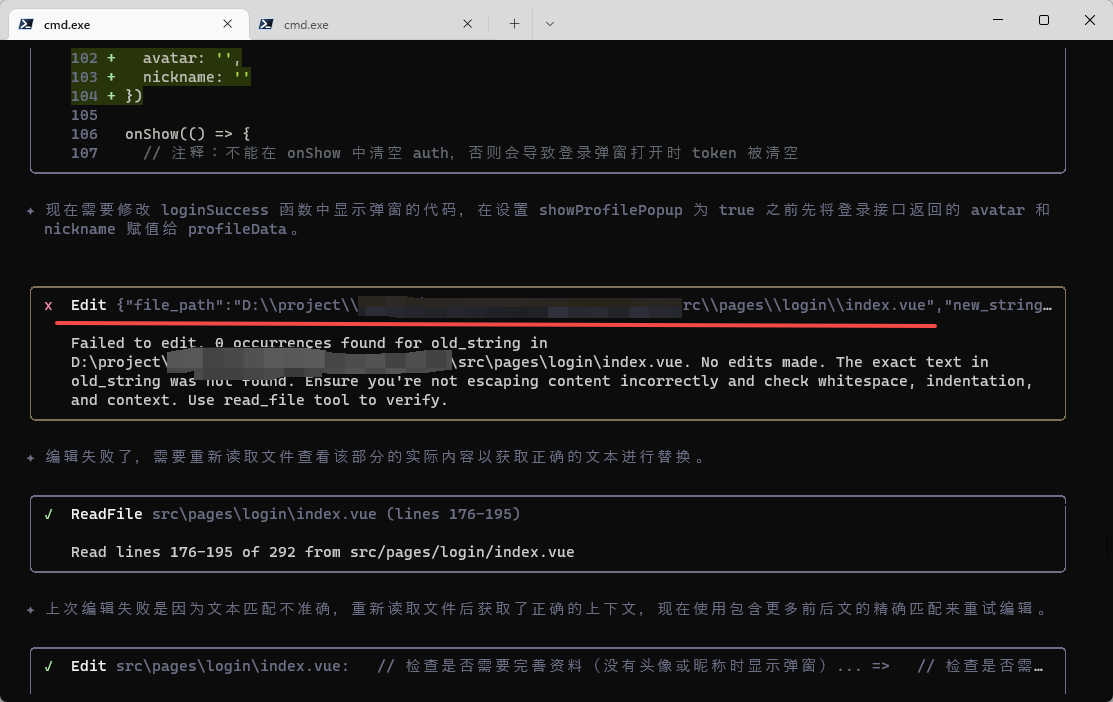Close the second cmd.exe tab
The image size is (1113, 702).
(467, 23)
